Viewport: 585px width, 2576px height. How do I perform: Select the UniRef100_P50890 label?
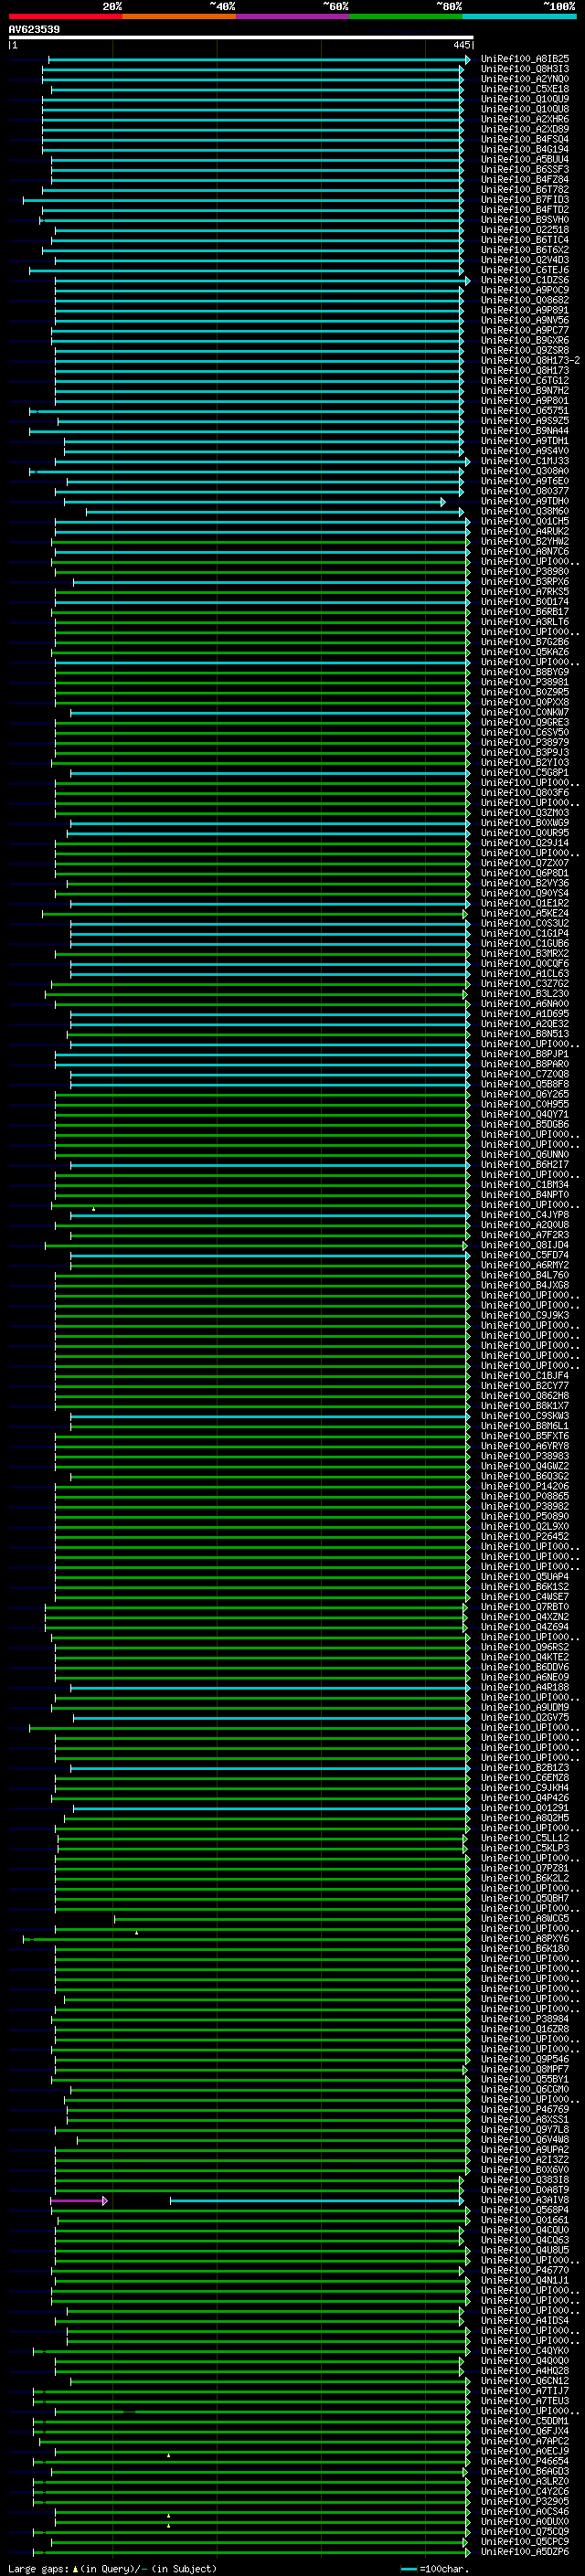[x=524, y=1516]
